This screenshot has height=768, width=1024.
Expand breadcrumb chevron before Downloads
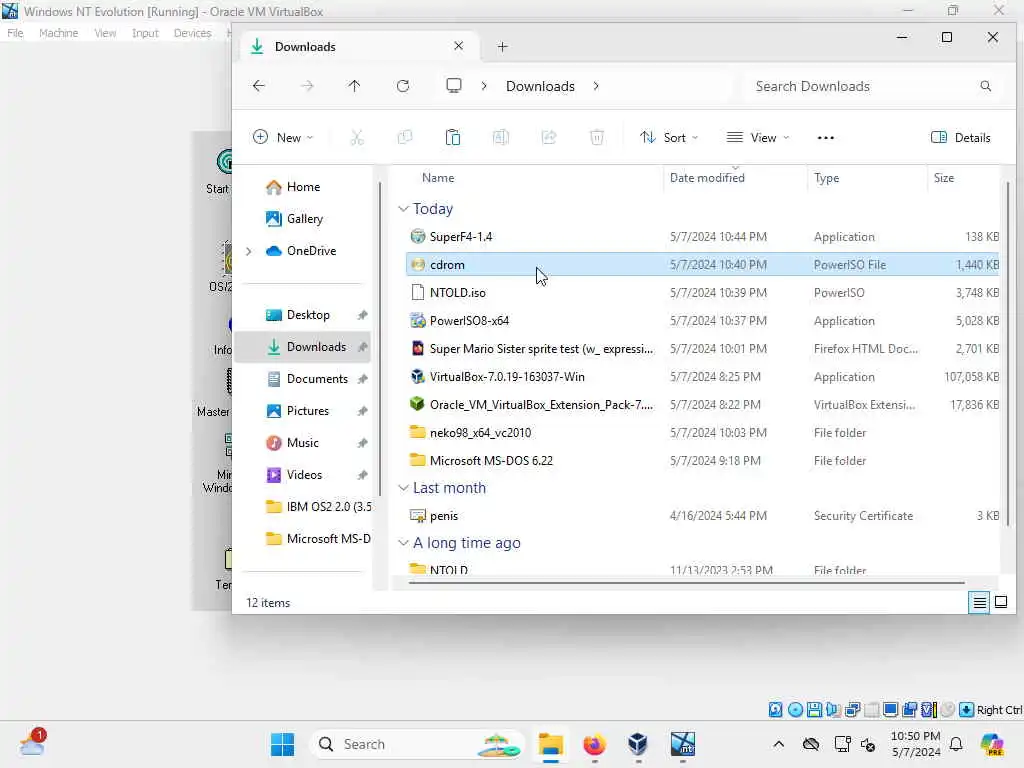484,86
